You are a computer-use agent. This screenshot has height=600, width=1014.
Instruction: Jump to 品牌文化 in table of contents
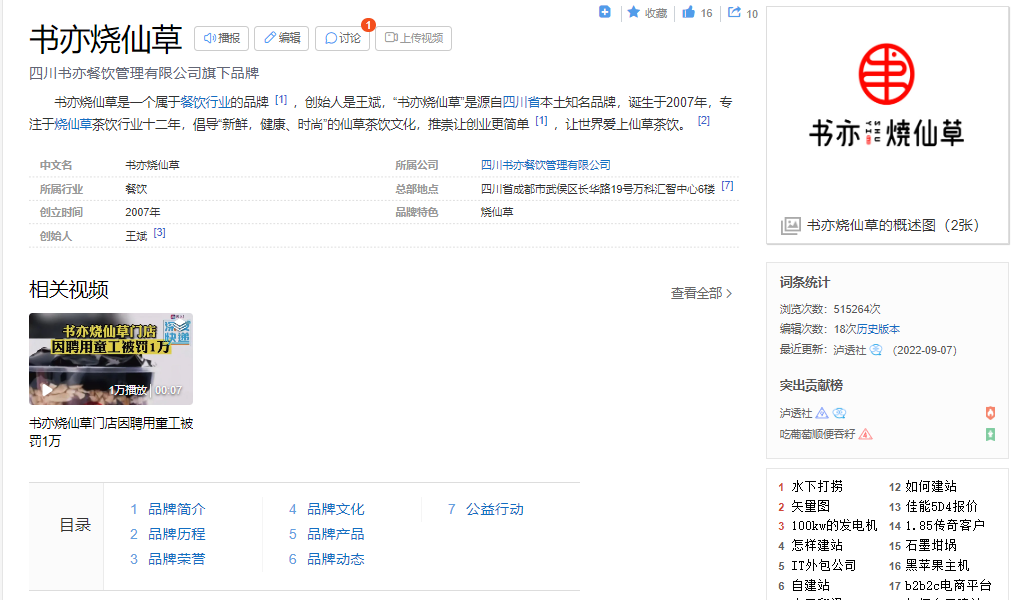tap(335, 509)
